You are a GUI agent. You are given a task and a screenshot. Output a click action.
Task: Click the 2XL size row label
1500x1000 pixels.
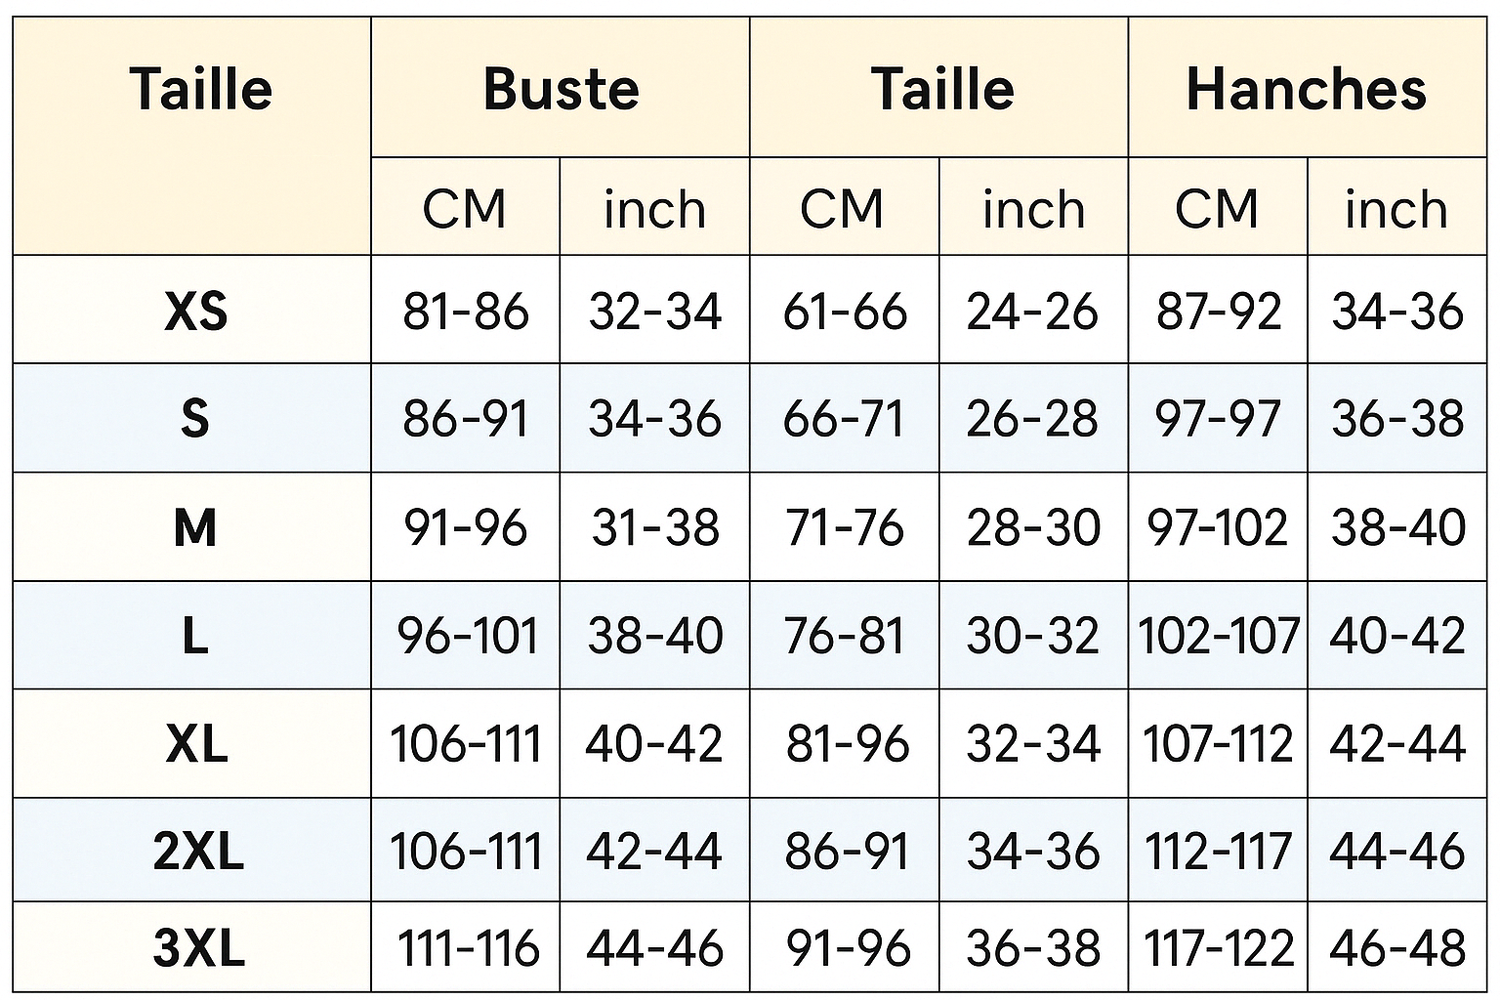199,851
